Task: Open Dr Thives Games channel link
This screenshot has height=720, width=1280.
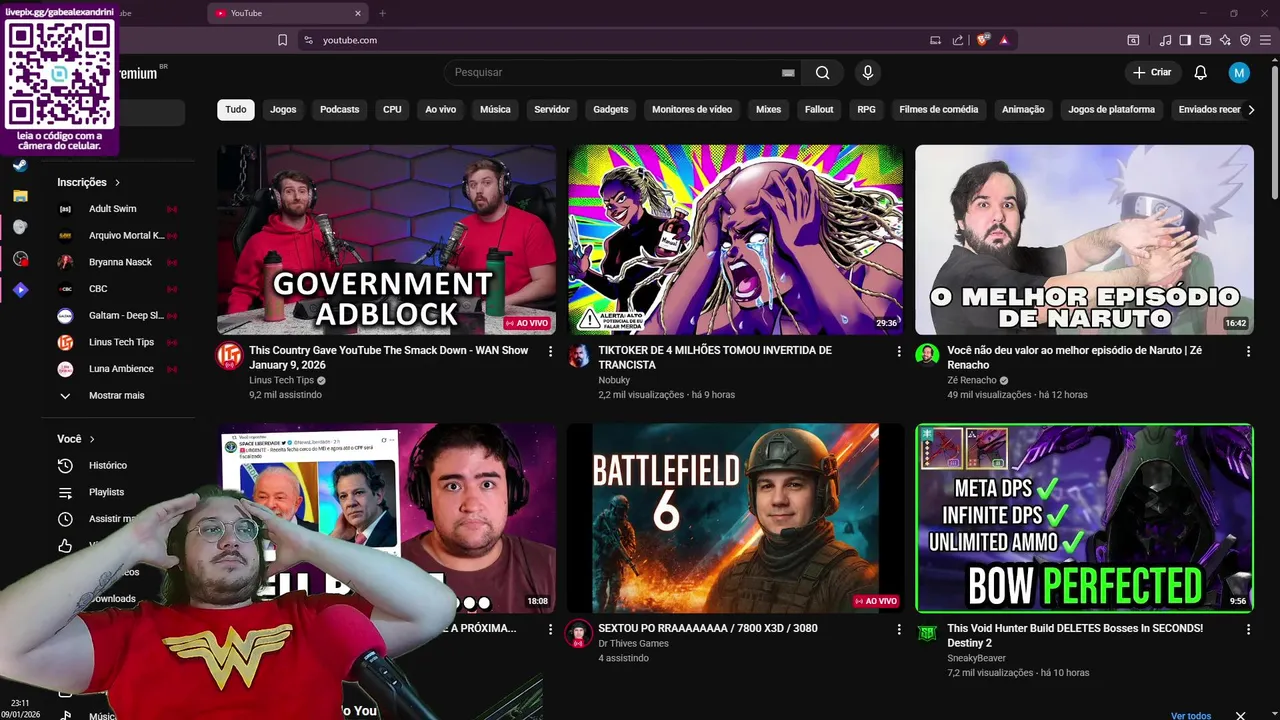Action: (633, 643)
